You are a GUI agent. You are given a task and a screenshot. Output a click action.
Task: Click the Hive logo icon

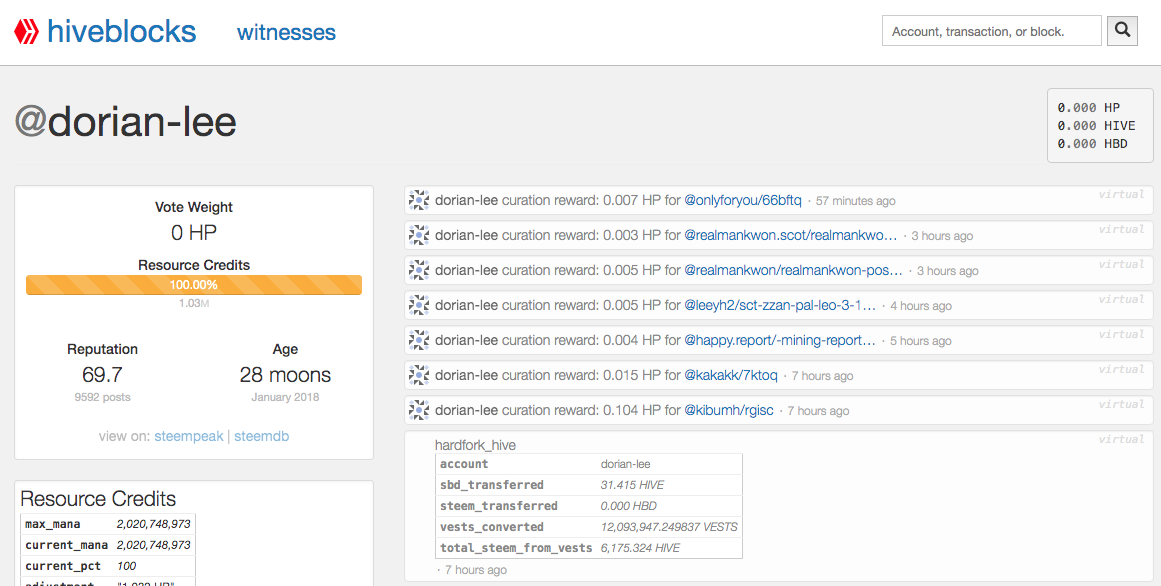[x=26, y=32]
